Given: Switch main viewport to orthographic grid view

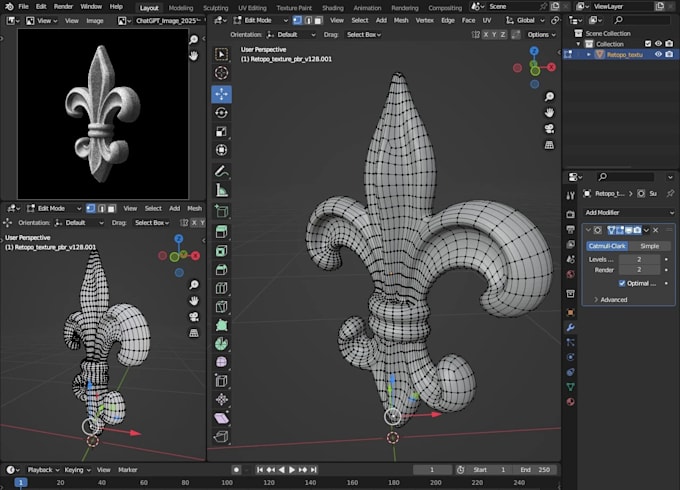Looking at the screenshot, I should (549, 145).
